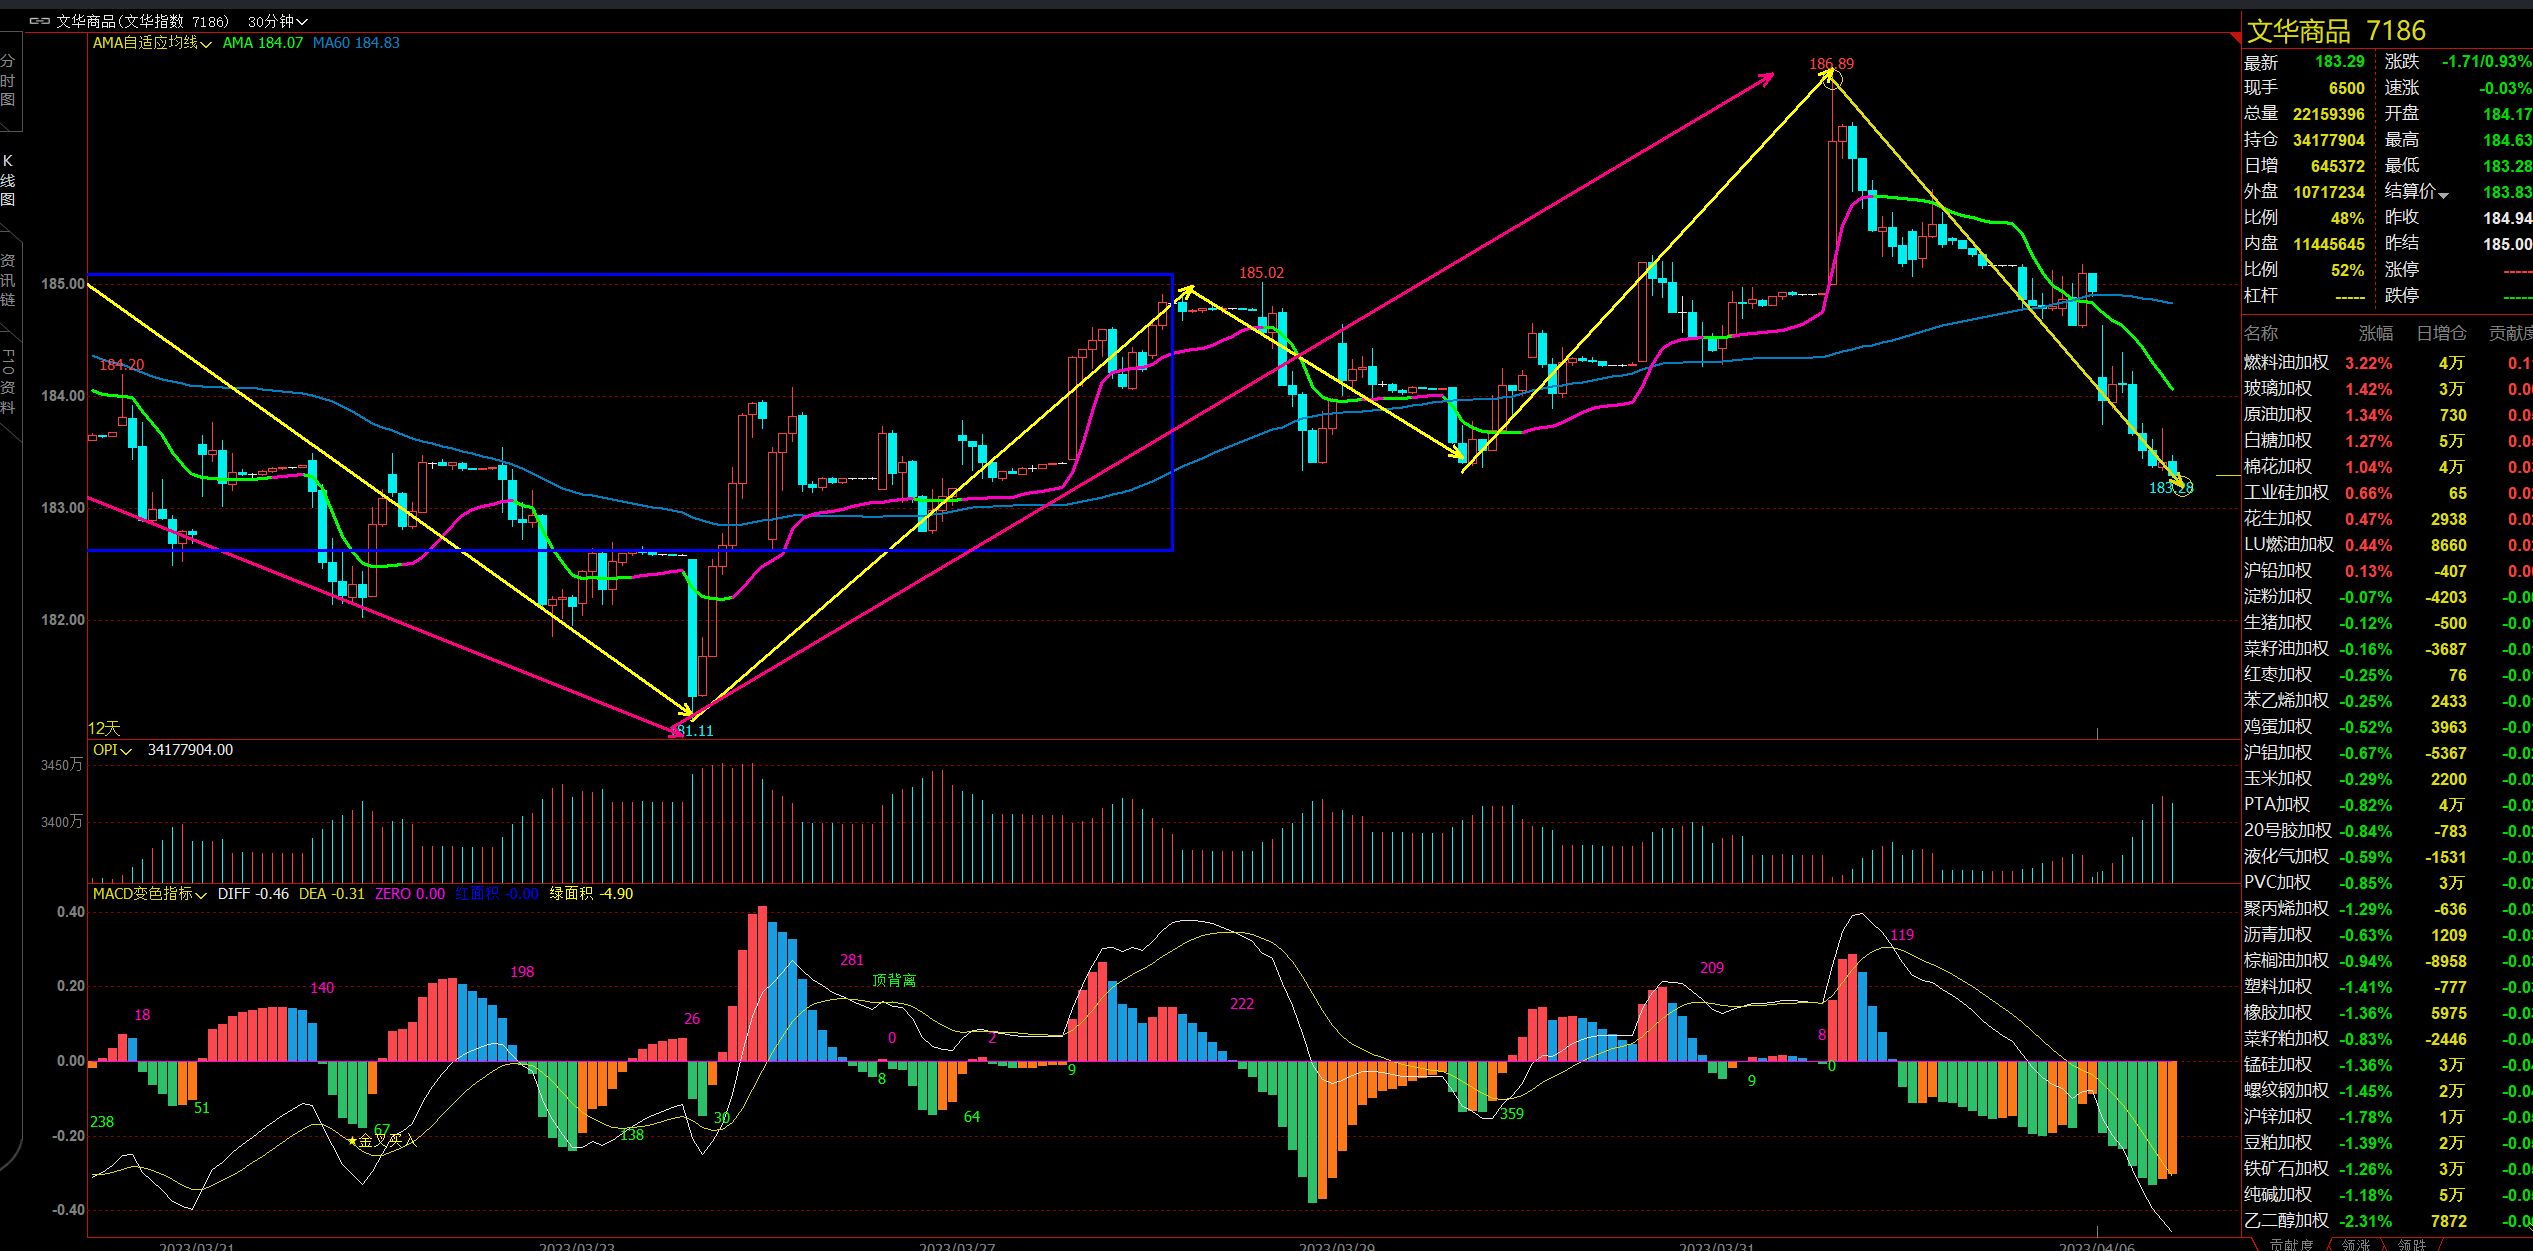Expand the MACD变色指标 indicator dropdown
The width and height of the screenshot is (2533, 1251).
point(201,895)
